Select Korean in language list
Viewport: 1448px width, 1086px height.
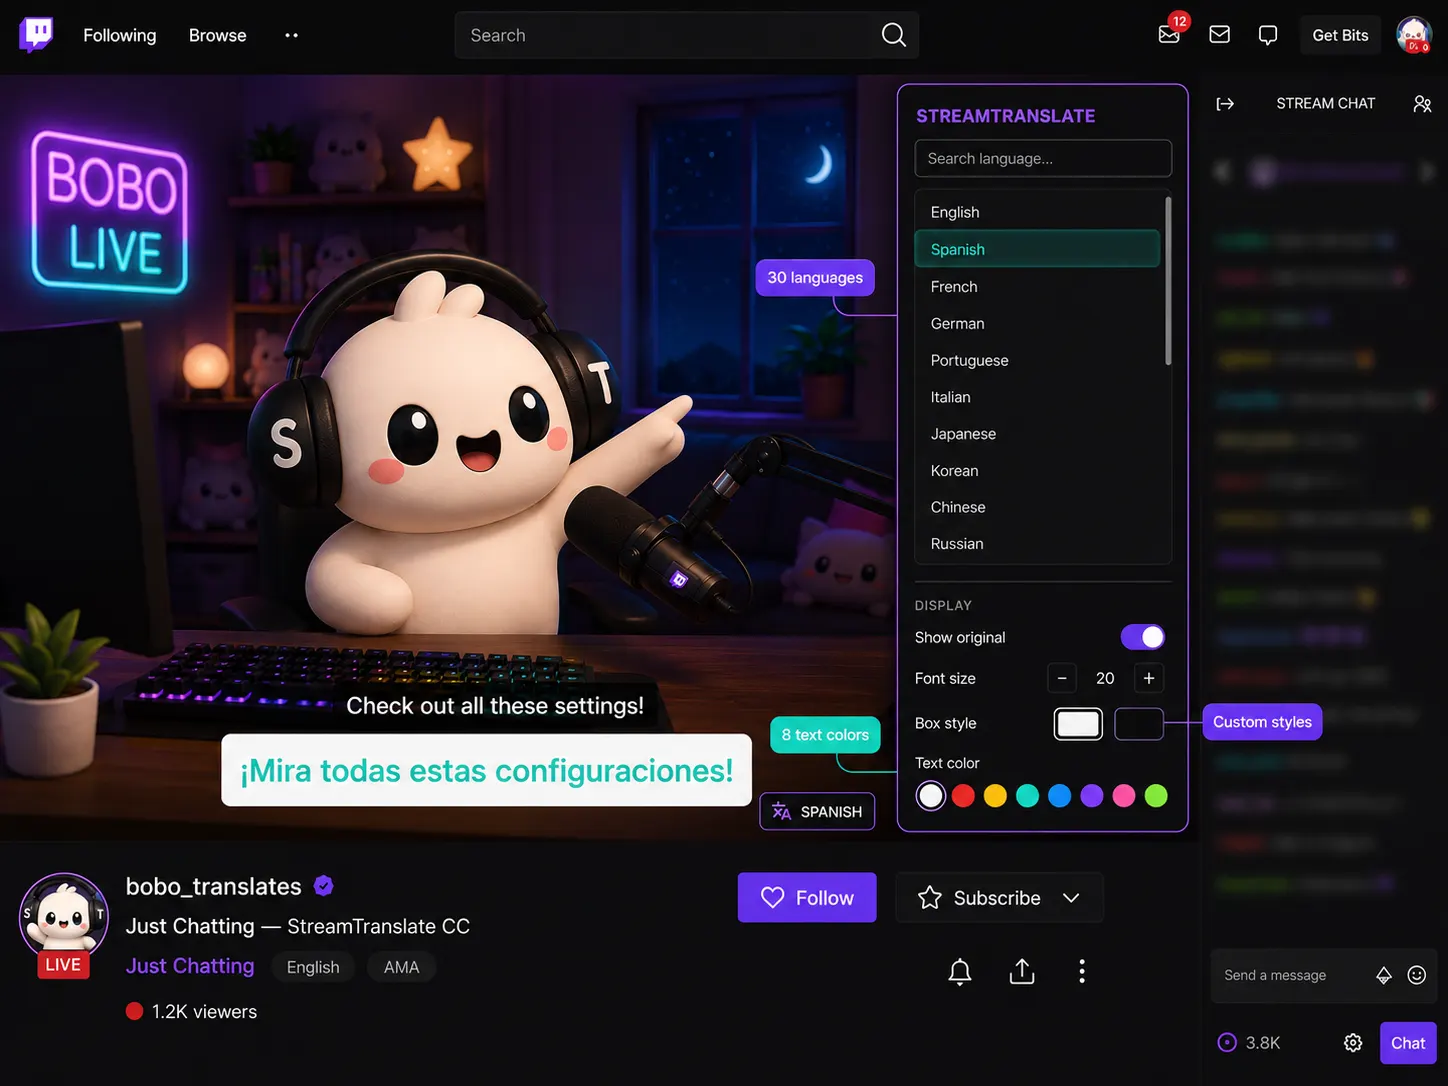[x=1037, y=471]
